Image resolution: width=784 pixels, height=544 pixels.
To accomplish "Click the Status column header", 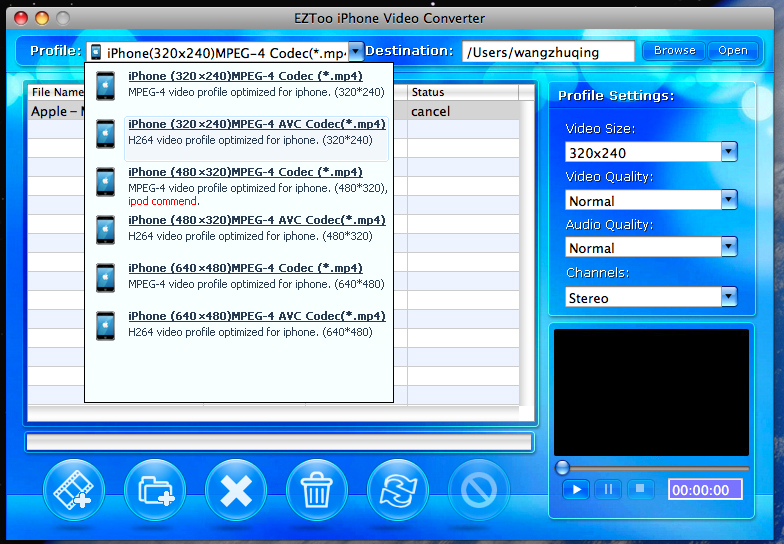I will tap(463, 92).
